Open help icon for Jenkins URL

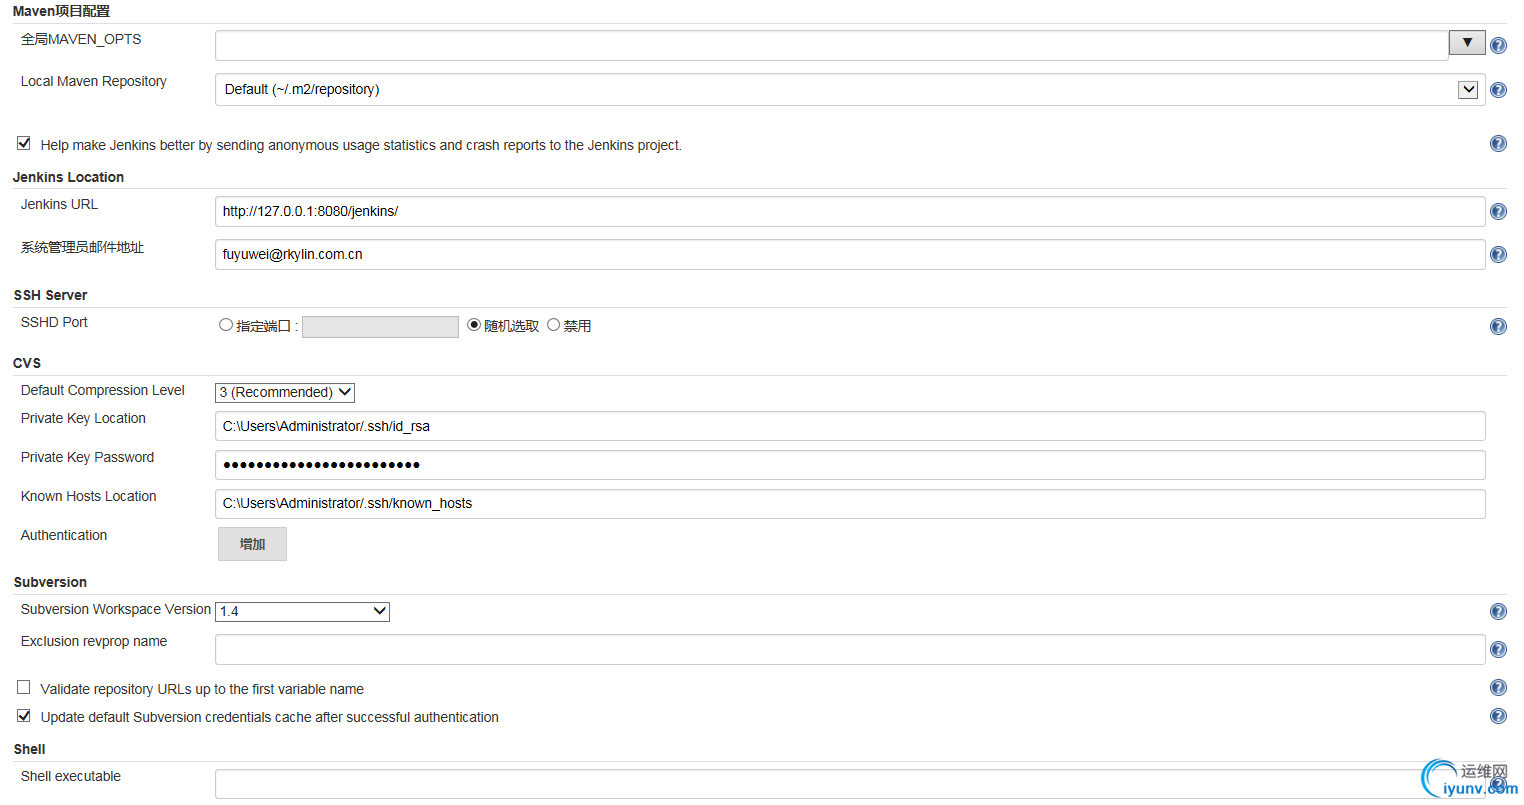click(1498, 211)
